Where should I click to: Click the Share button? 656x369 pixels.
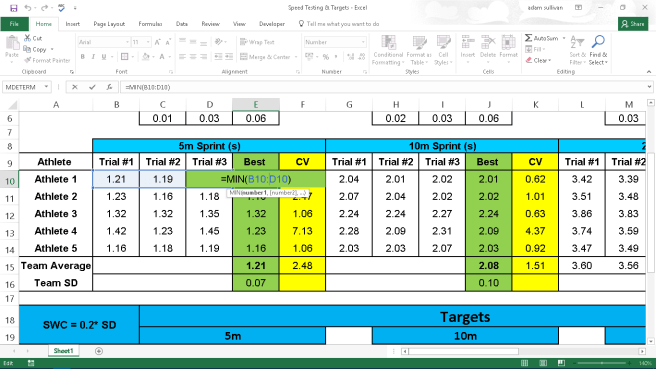click(x=633, y=24)
